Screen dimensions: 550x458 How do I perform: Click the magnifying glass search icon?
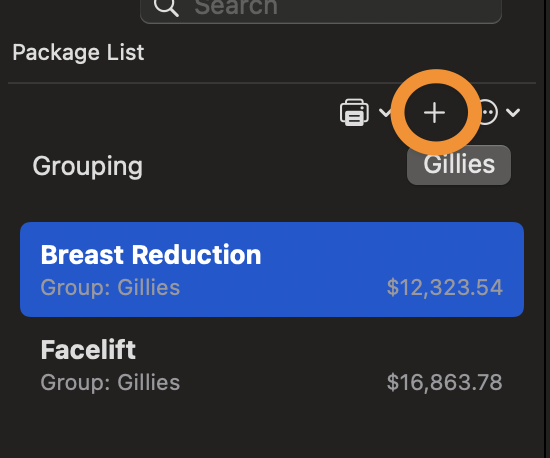pyautogui.click(x=166, y=6)
